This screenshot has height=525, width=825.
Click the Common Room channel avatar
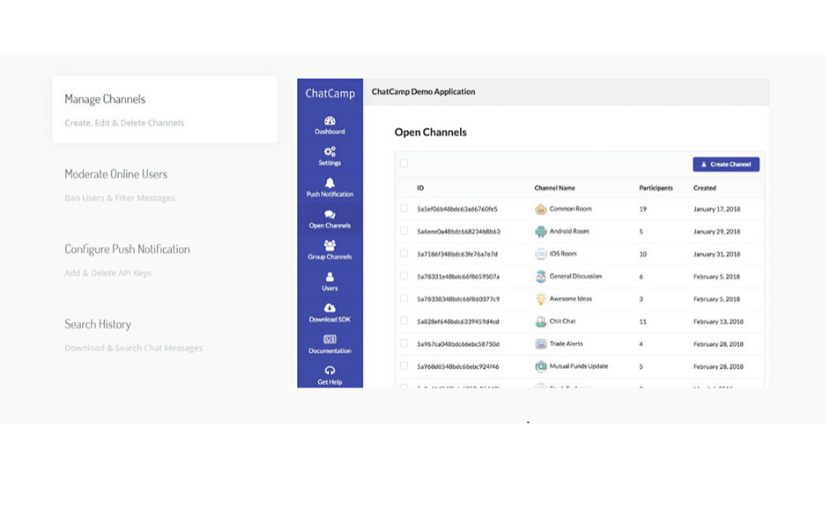[x=540, y=209]
